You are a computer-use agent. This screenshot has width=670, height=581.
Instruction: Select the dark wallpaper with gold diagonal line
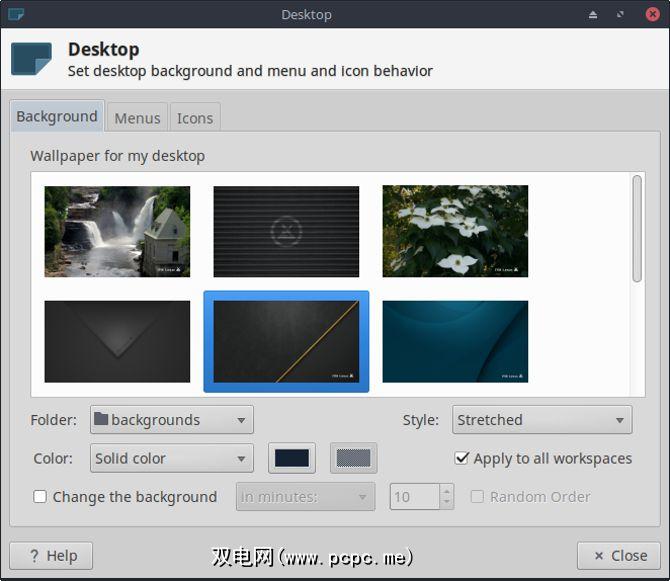click(286, 341)
